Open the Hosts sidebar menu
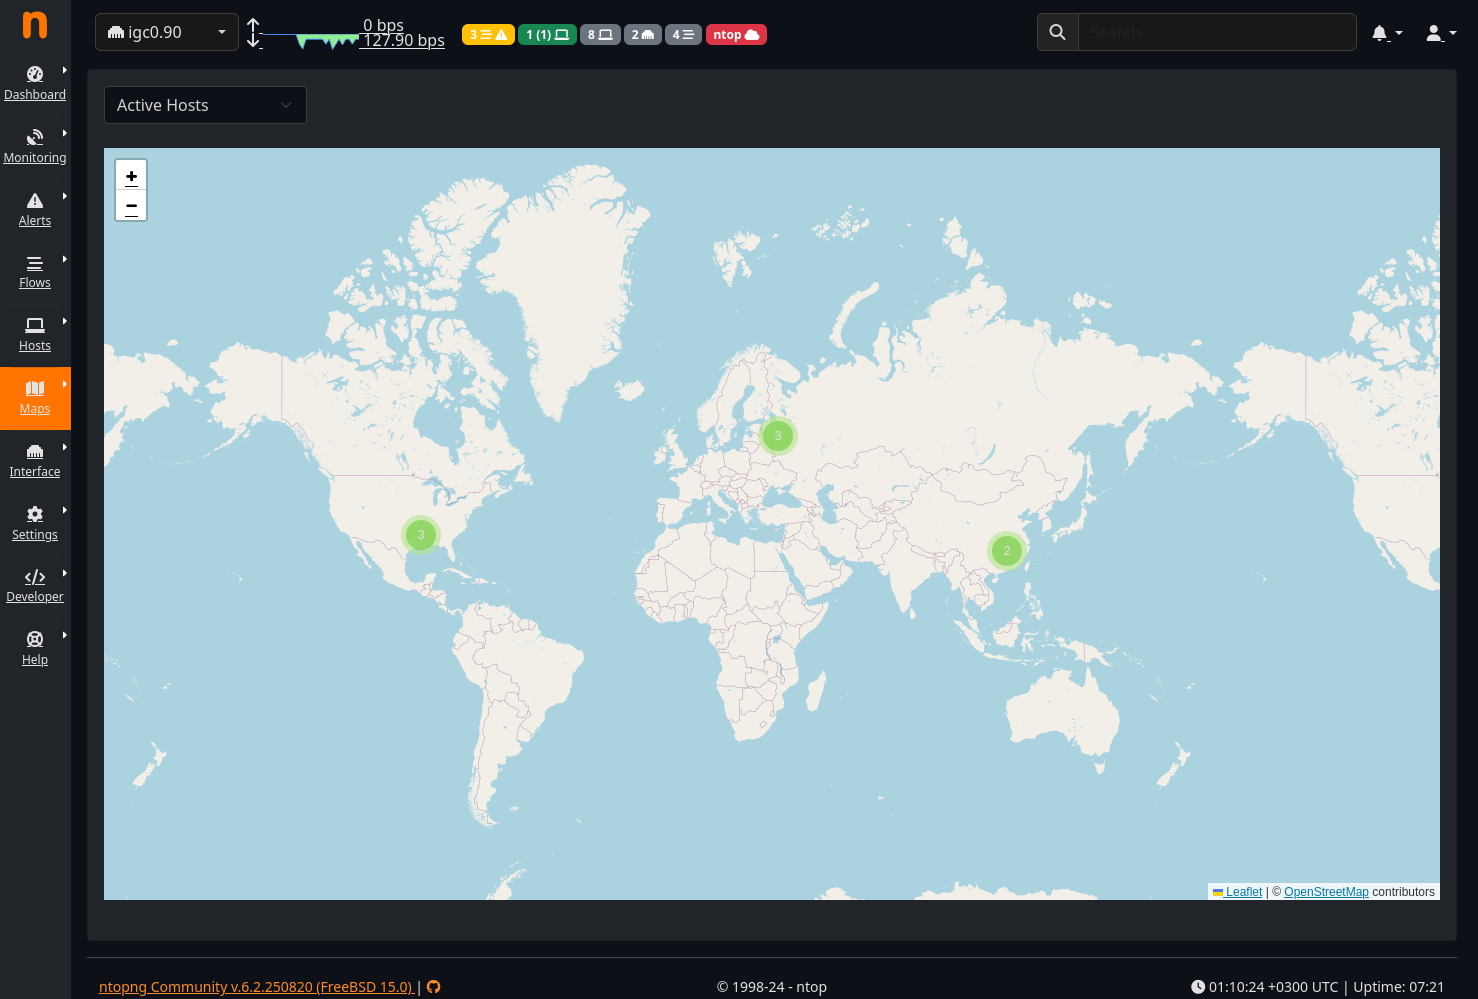This screenshot has height=999, width=1478. click(35, 334)
